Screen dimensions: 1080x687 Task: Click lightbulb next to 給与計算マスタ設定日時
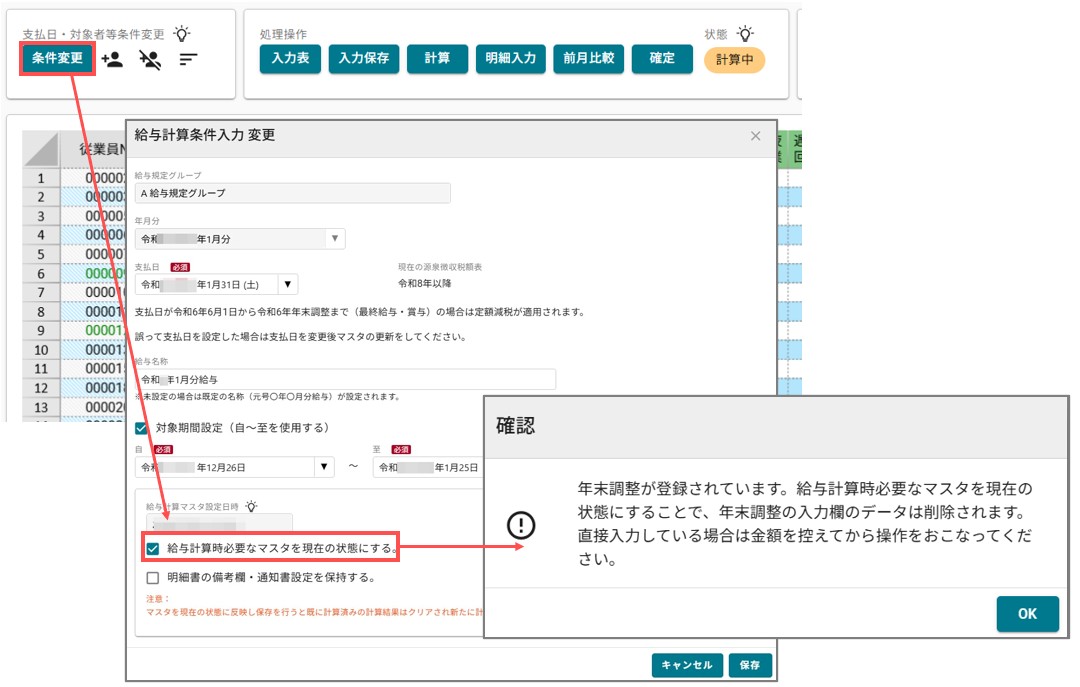[251, 506]
